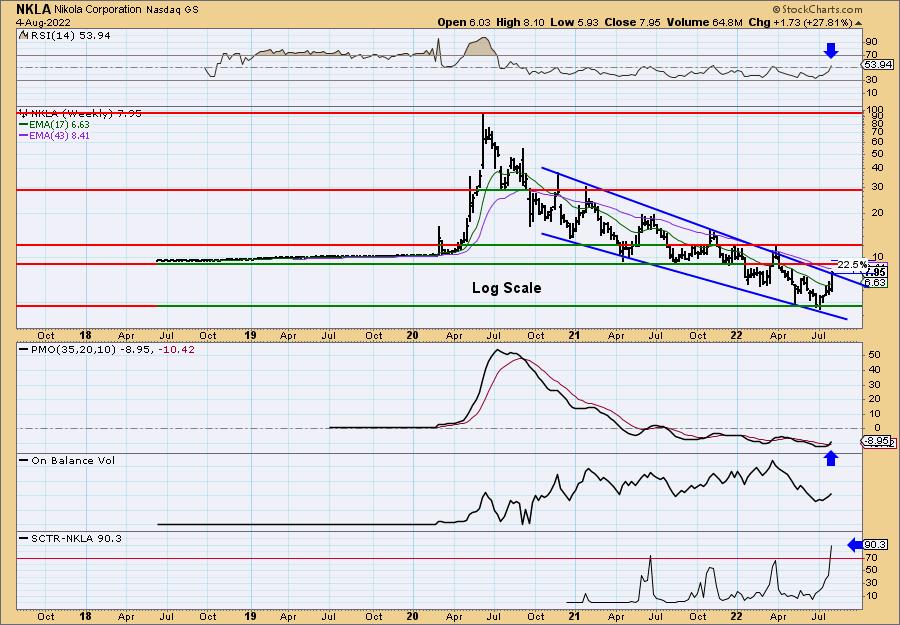Click the green EMA(17) legend line swatch
The width and height of the screenshot is (900, 625).
24,125
